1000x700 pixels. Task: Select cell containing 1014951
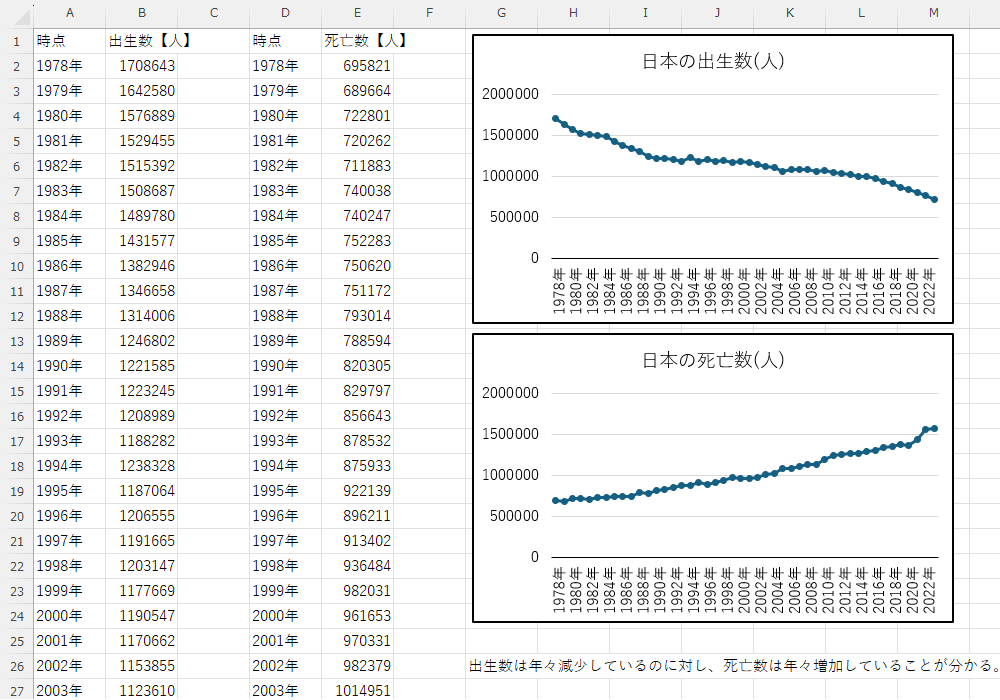[357, 690]
